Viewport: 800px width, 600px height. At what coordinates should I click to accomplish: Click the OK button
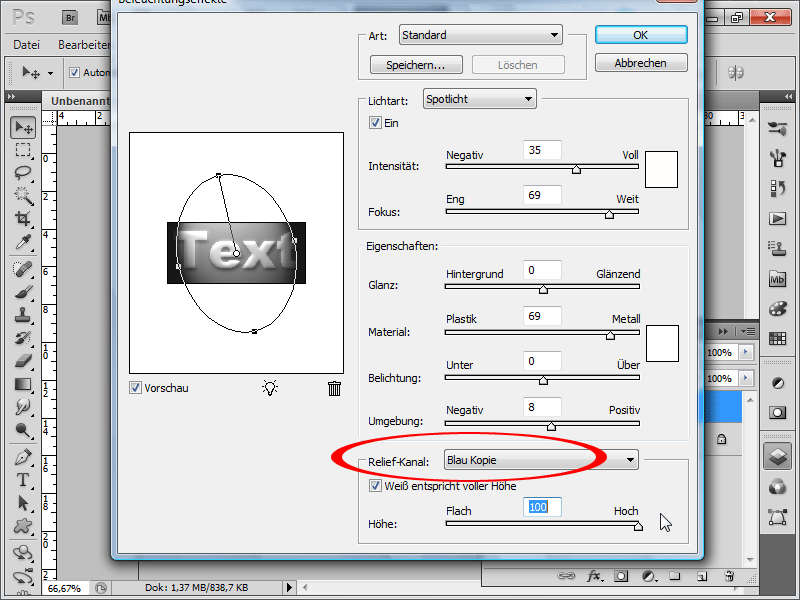coord(641,35)
